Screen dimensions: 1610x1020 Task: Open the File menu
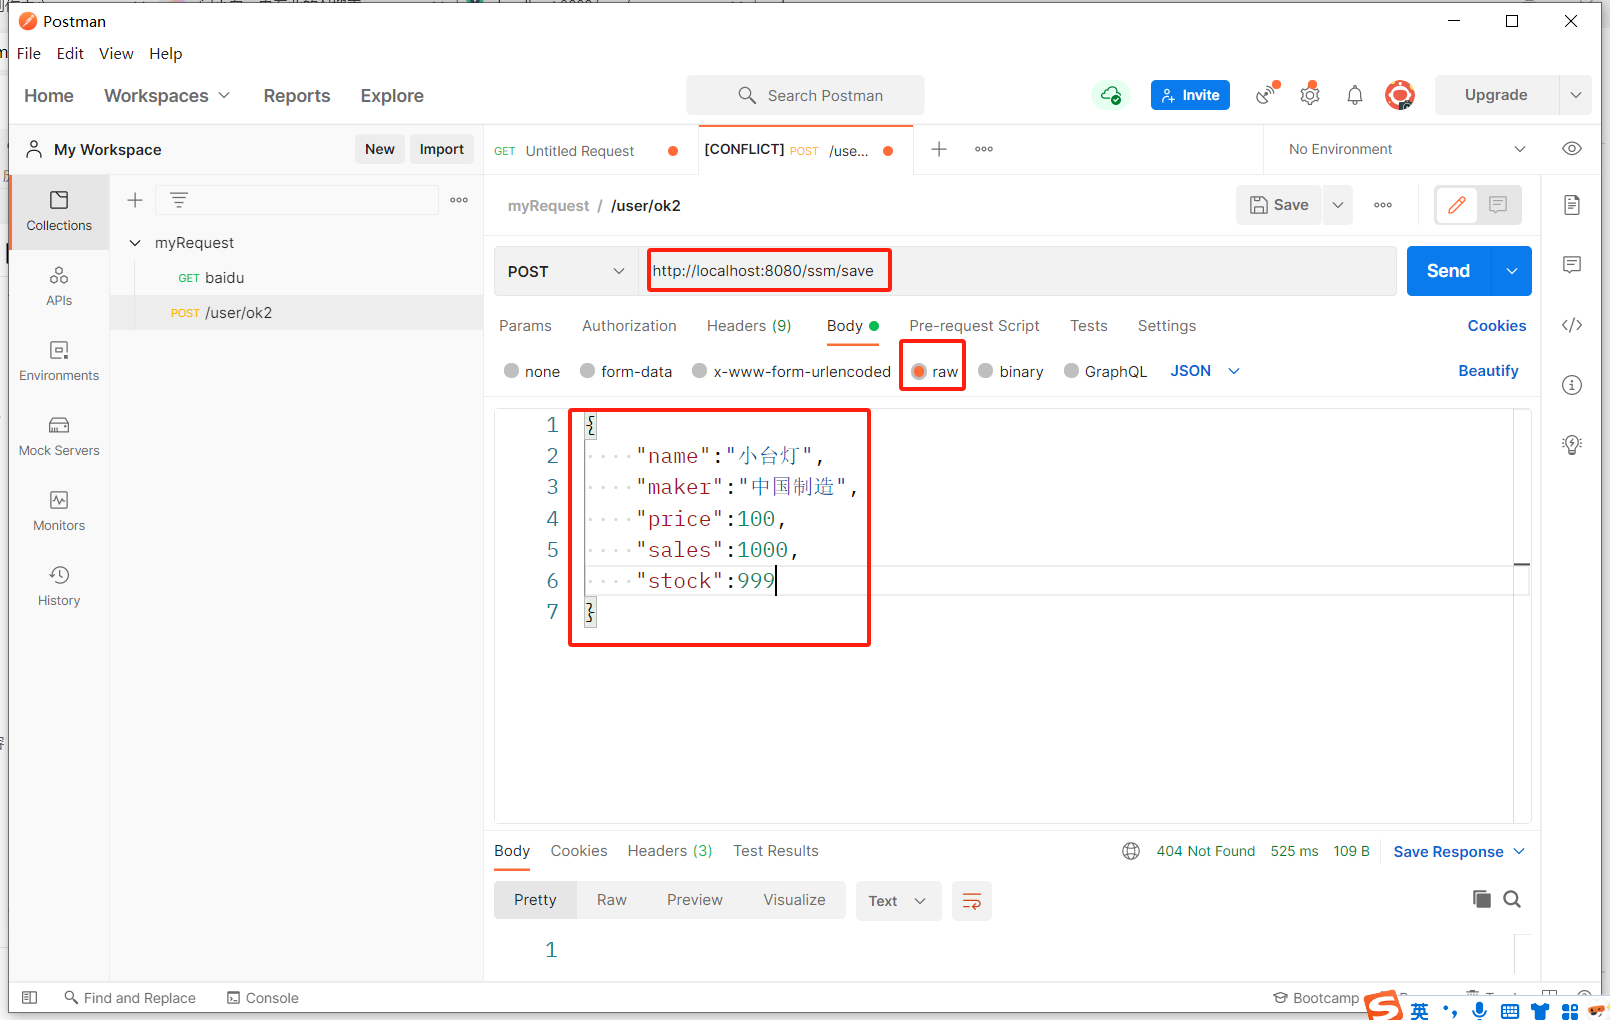pos(29,54)
